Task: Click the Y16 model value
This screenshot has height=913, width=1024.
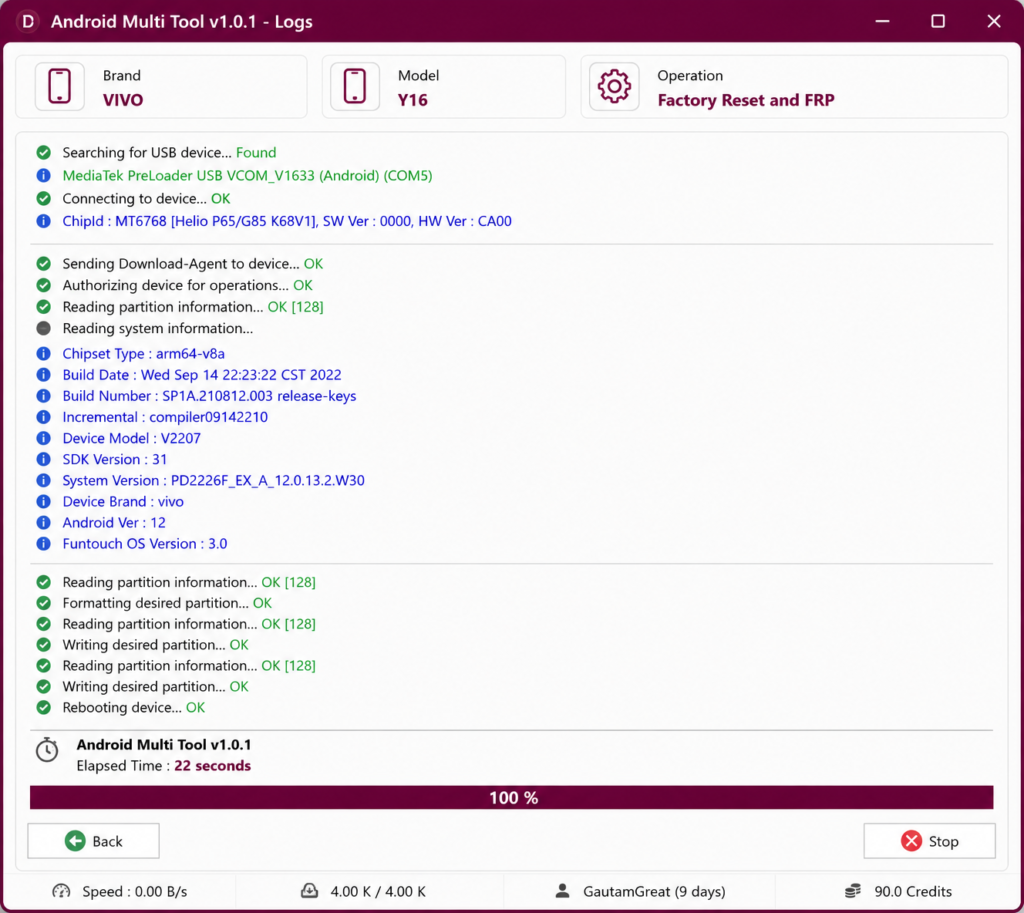Action: [413, 100]
